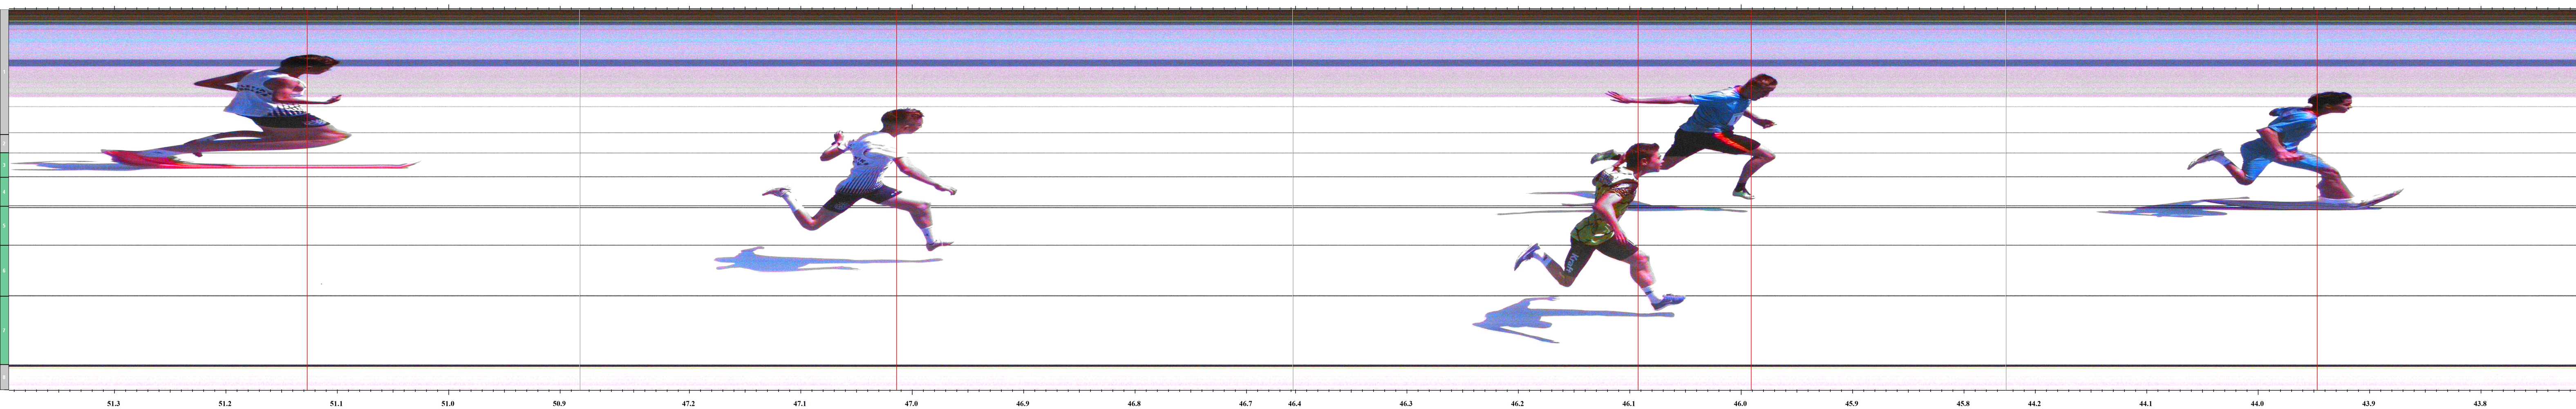Click the 51.0 time scale label
2576x409 pixels.
click(448, 404)
